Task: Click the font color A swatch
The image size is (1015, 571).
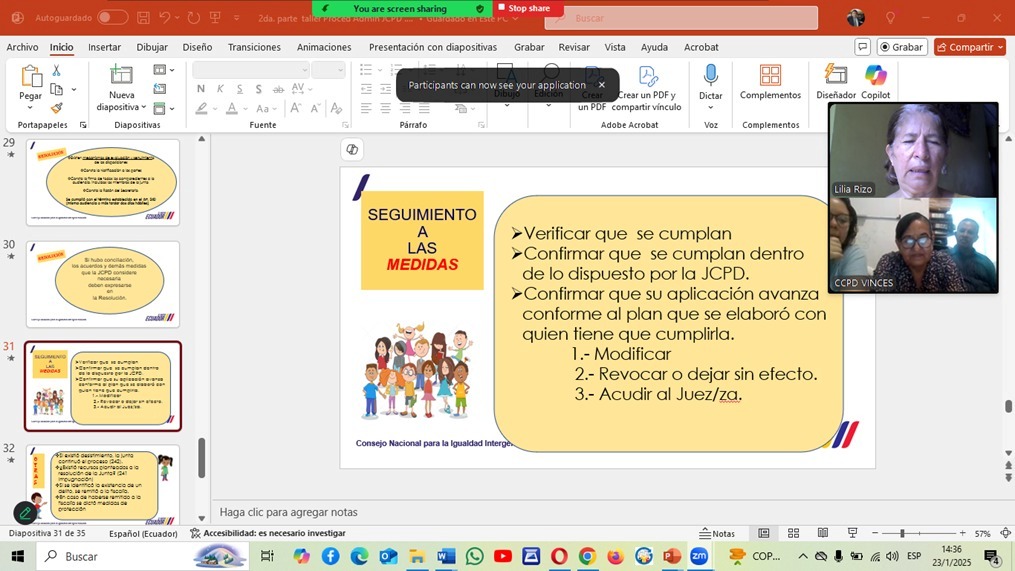Action: click(231, 109)
